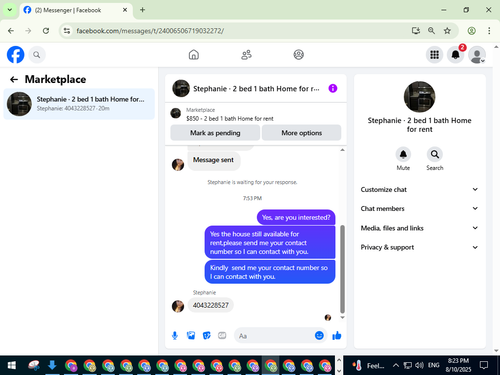This screenshot has width=500, height=375.
Task: Expand Privacy & support section
Action: pyautogui.click(x=419, y=247)
